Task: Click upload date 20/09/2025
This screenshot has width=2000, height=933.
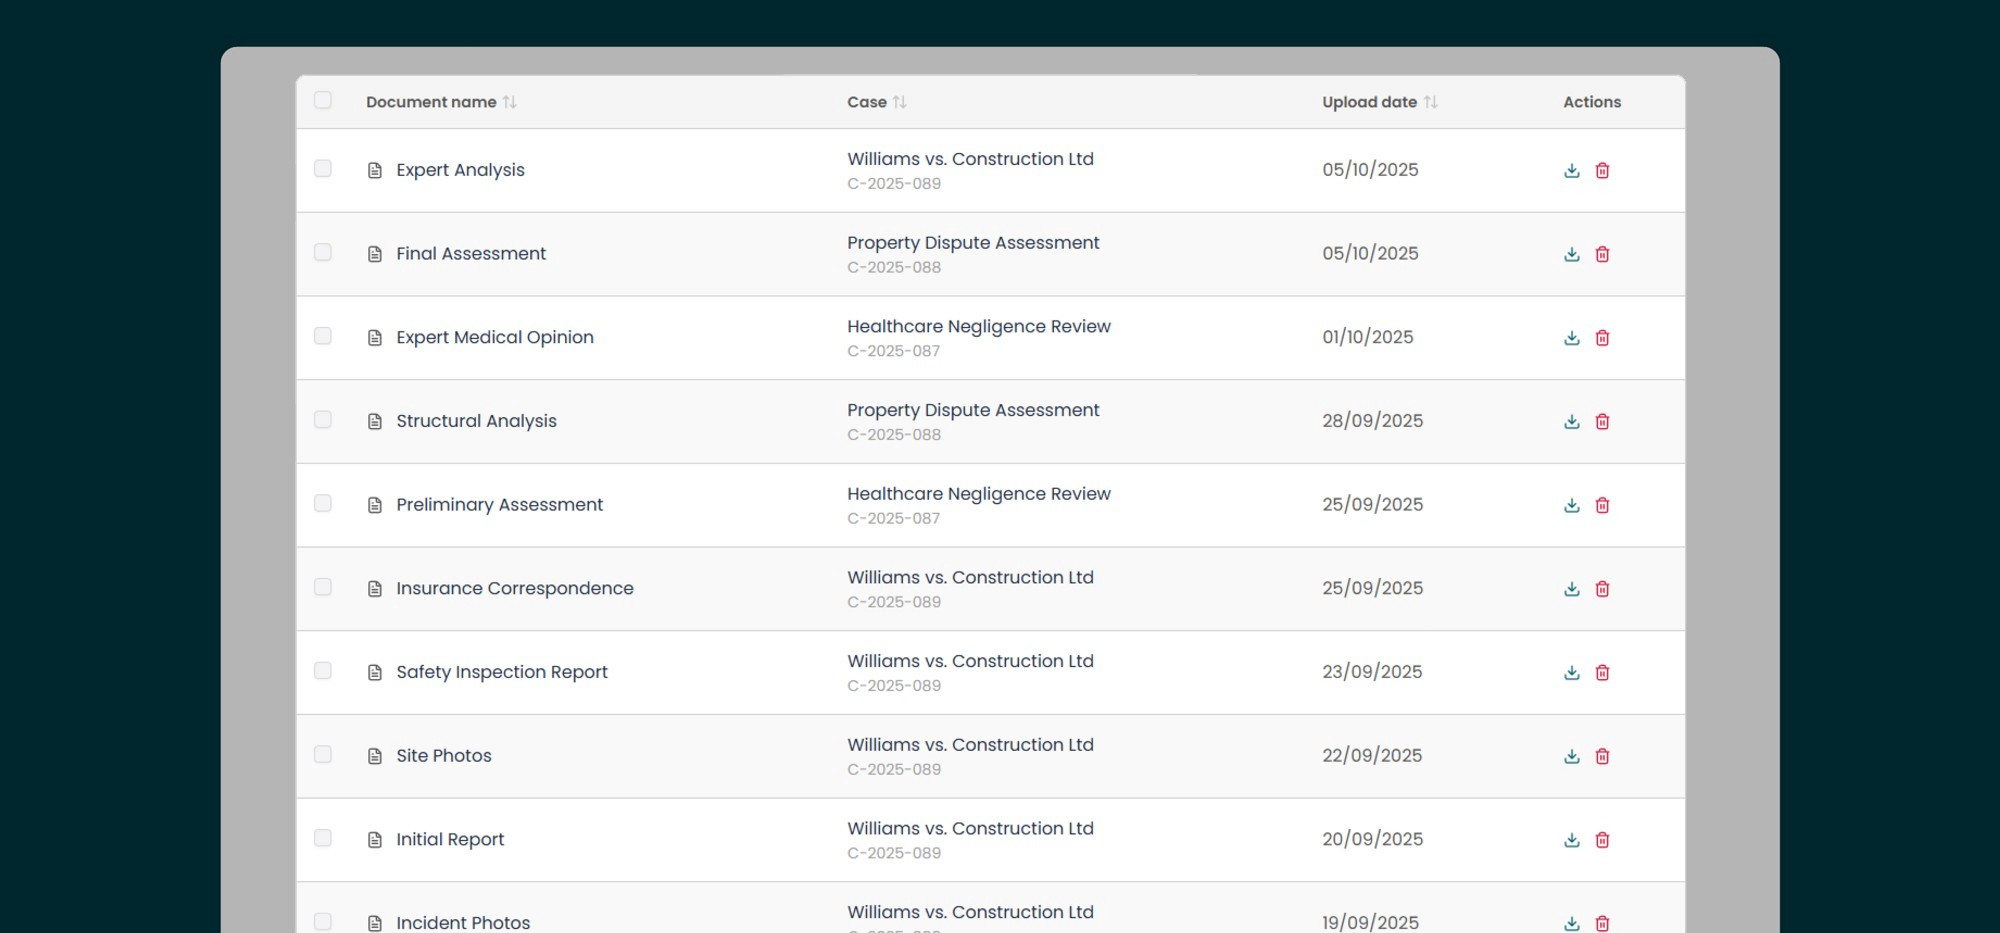Action: [1373, 840]
